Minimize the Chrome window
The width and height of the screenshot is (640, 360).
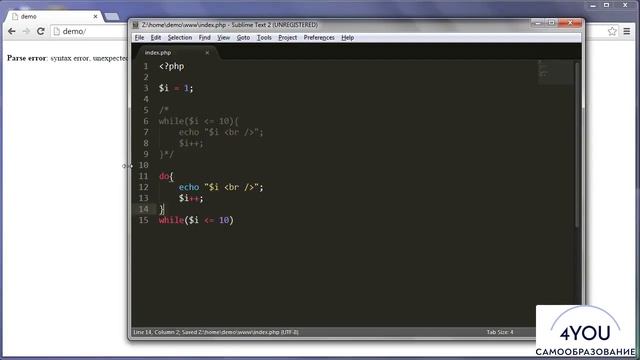pos(593,5)
